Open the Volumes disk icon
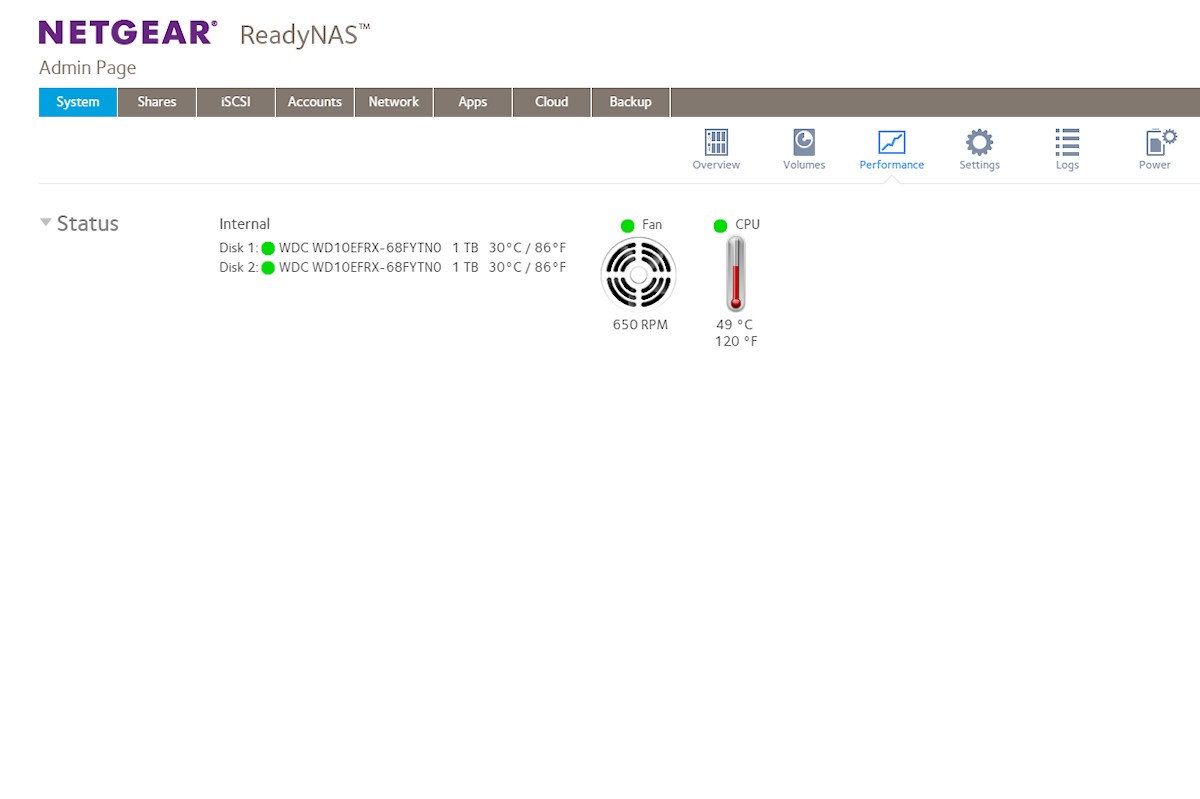This screenshot has height=799, width=1200. pos(804,142)
